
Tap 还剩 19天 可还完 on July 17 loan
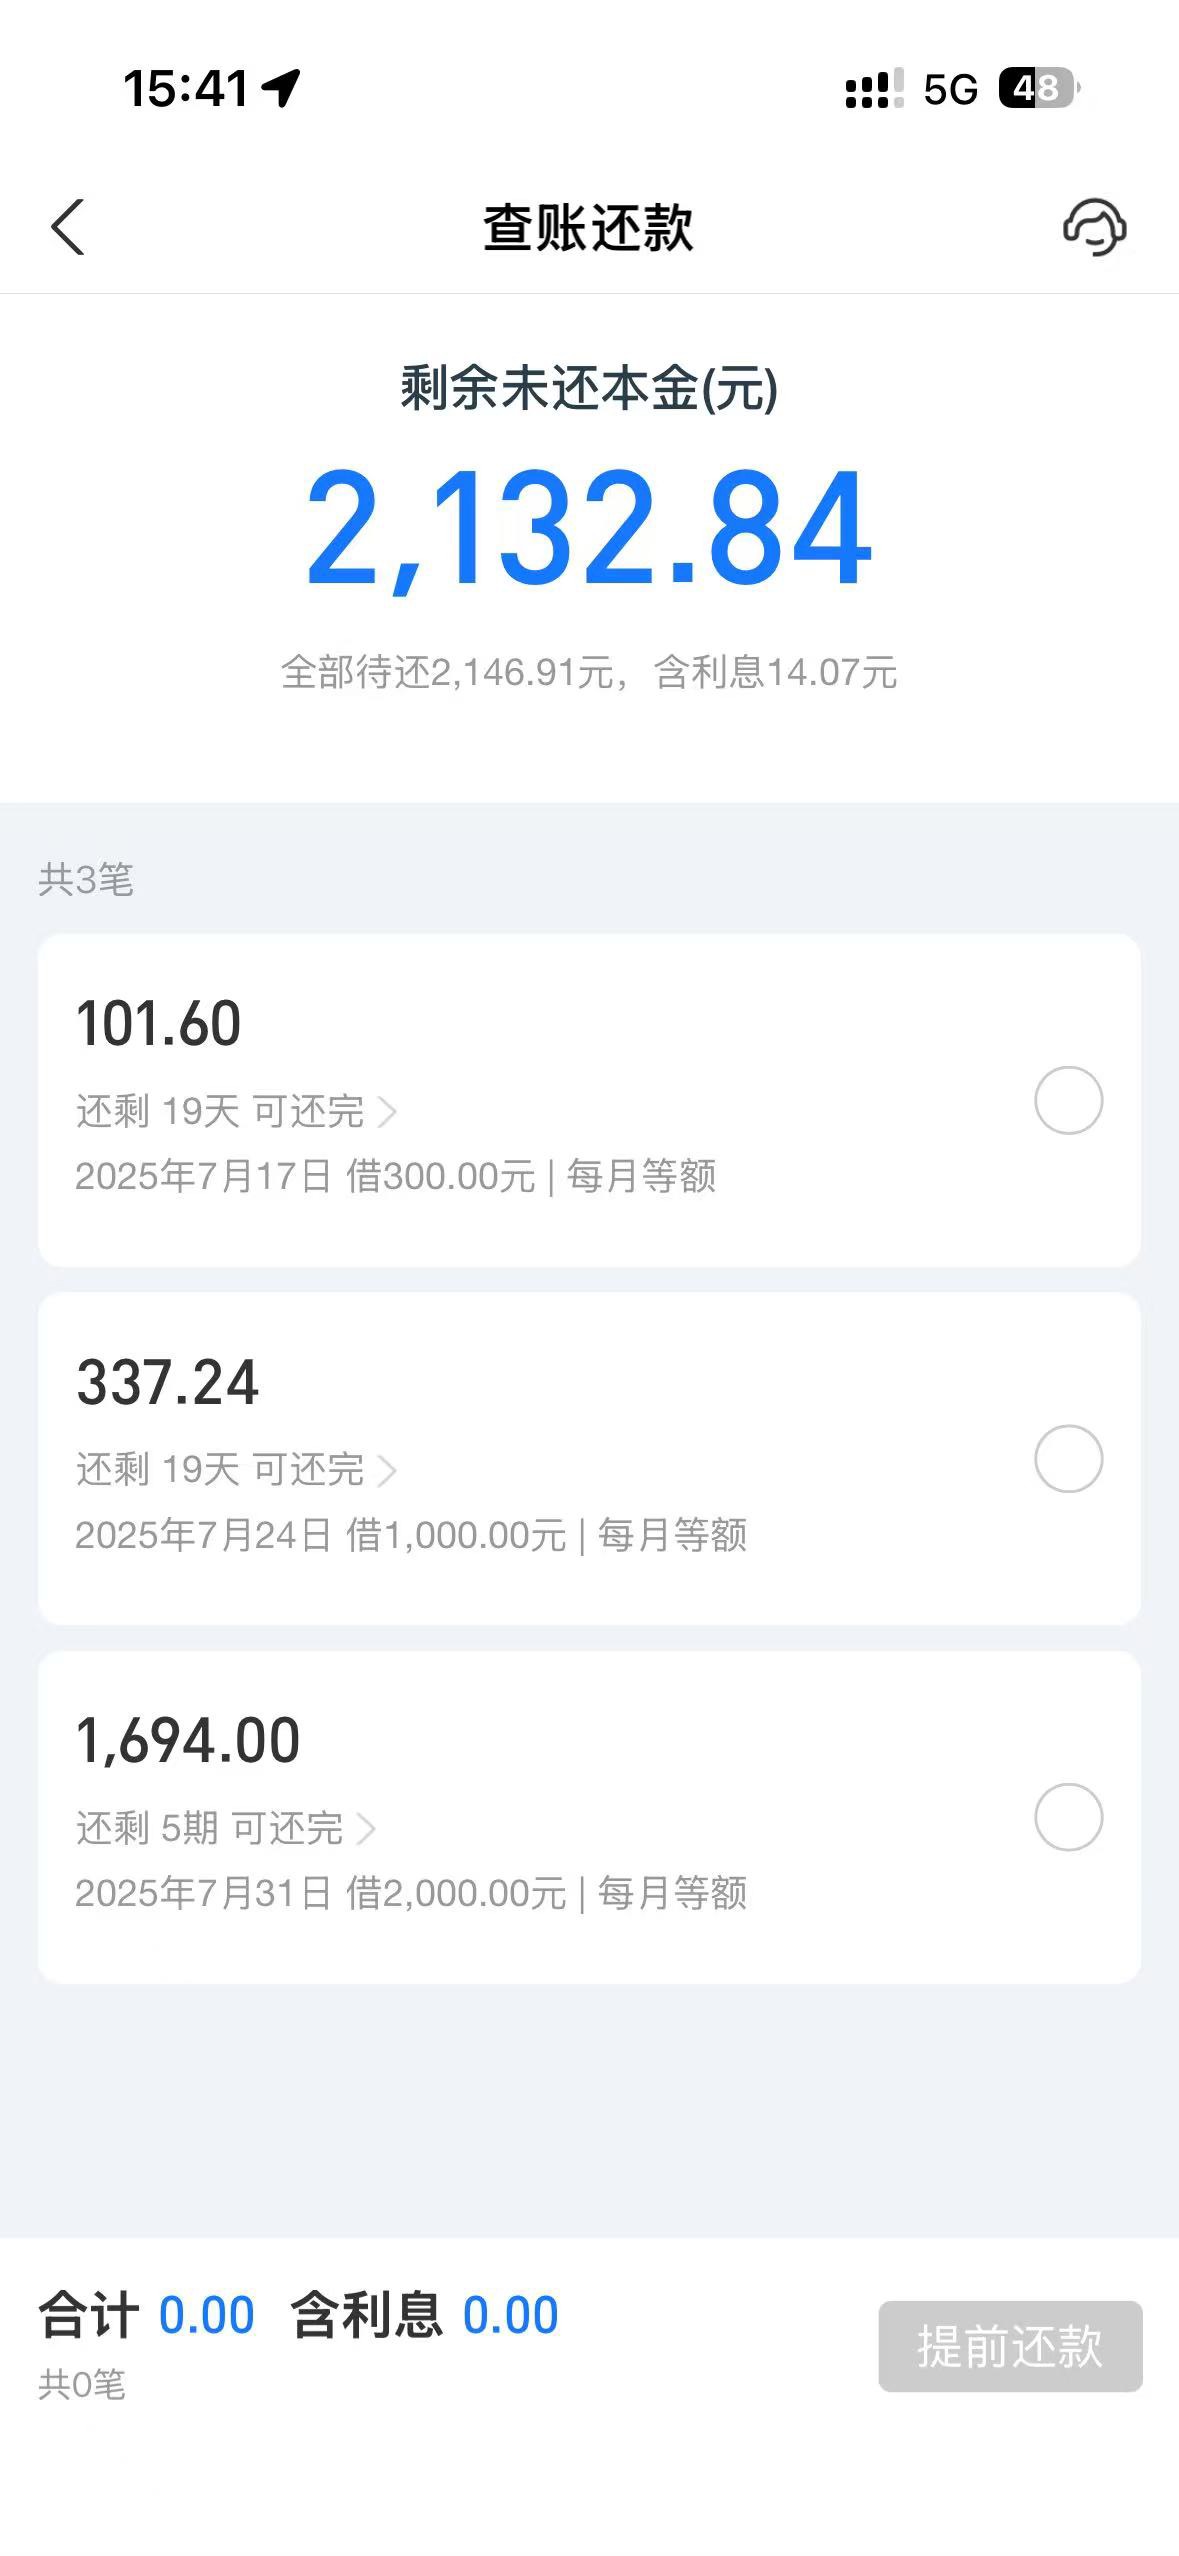click(220, 1111)
